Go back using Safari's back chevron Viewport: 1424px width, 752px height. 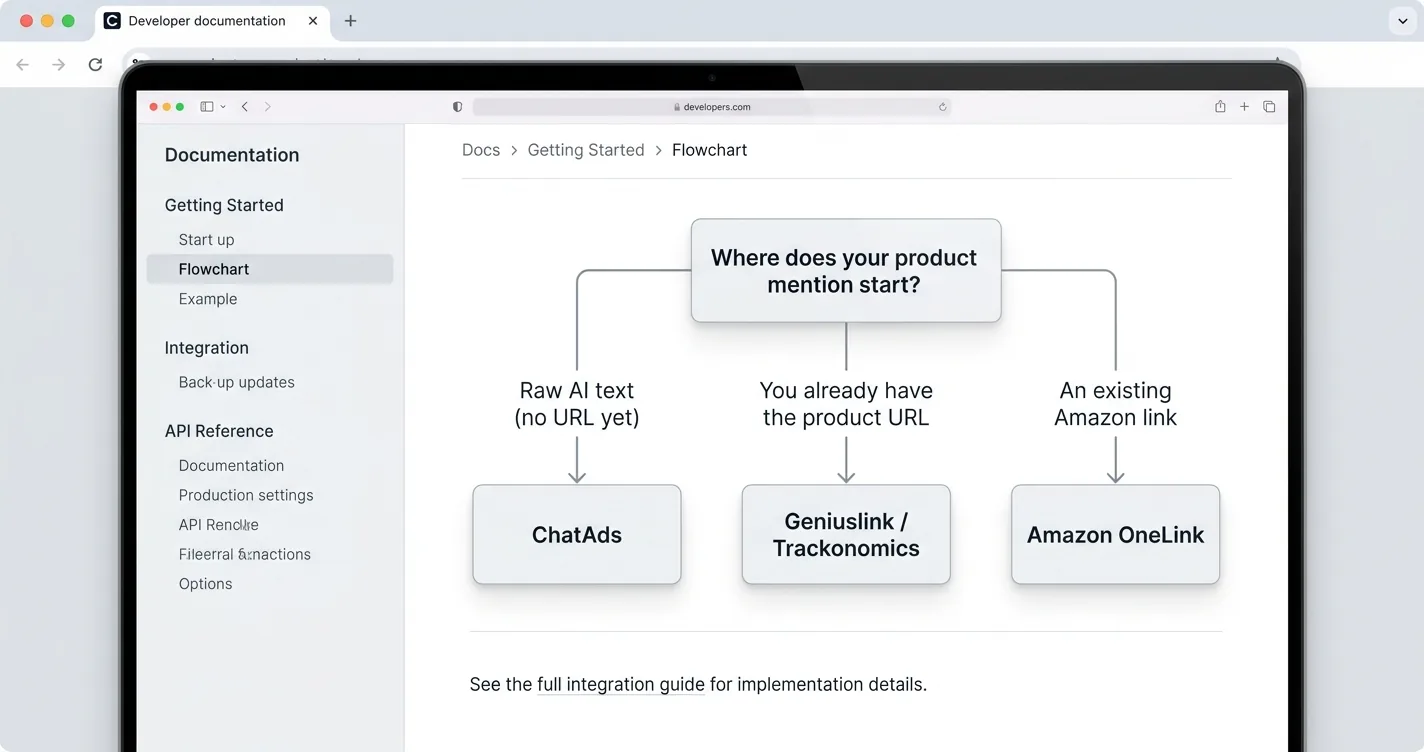tap(245, 107)
